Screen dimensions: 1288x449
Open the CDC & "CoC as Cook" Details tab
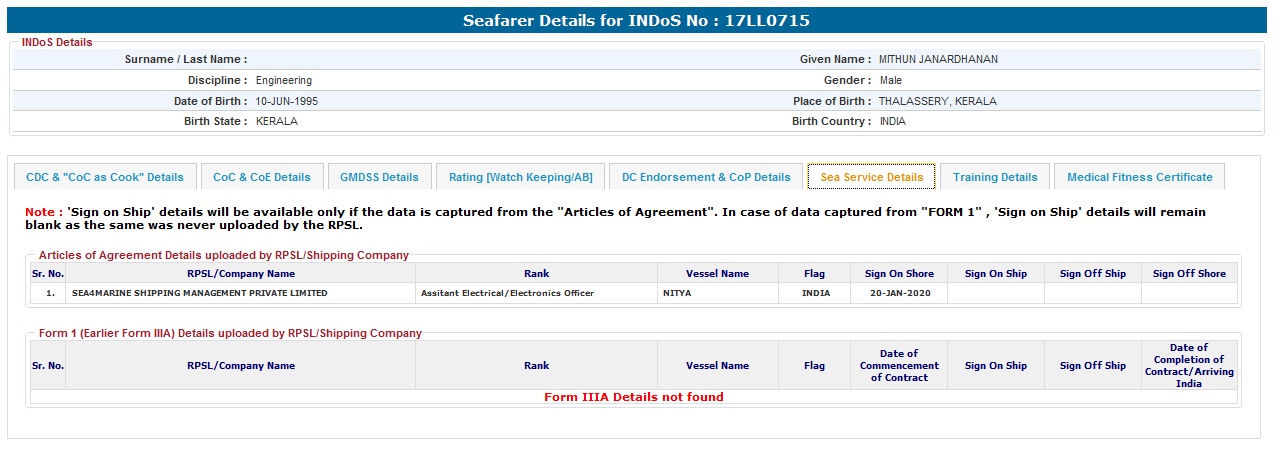(105, 177)
